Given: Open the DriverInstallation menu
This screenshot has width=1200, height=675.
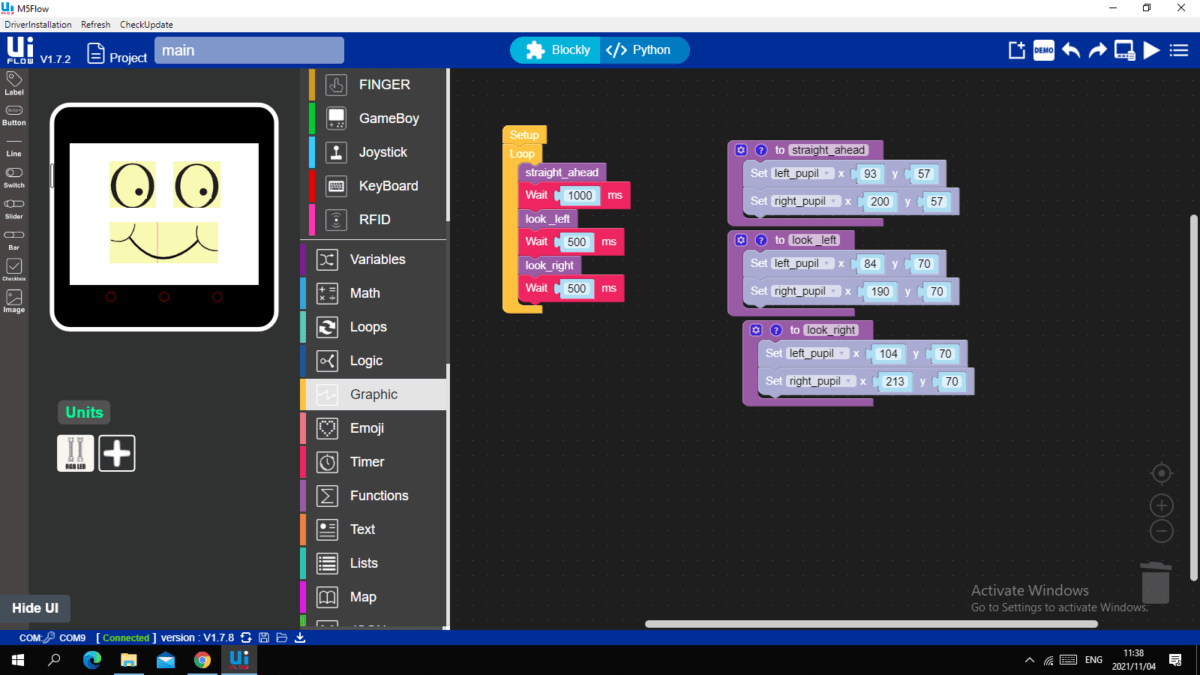Looking at the screenshot, I should click(x=38, y=25).
